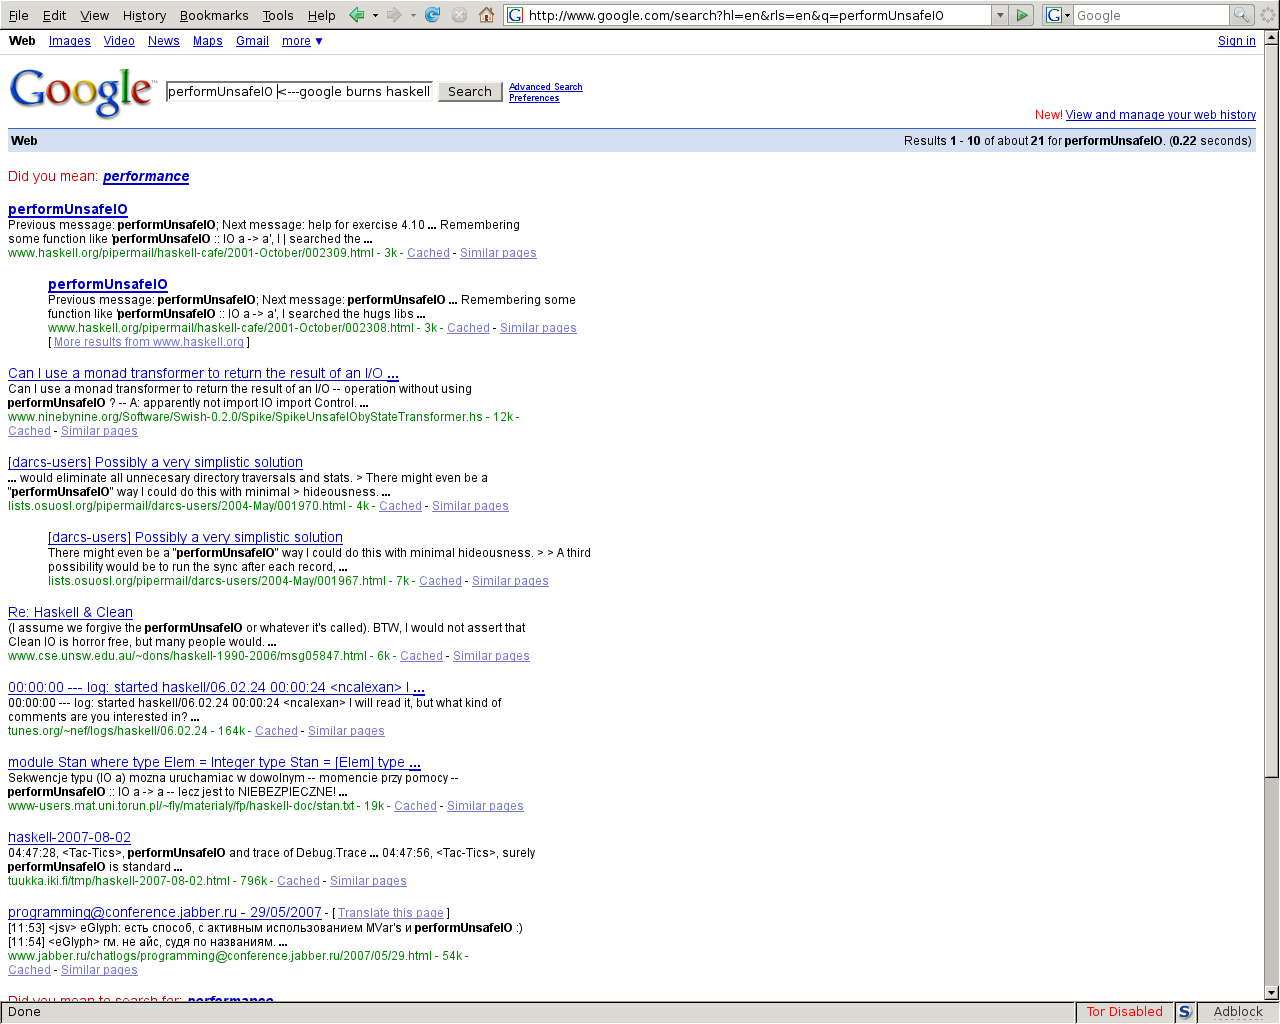The width and height of the screenshot is (1280, 1024).
Task: Open Gmail link
Action: coord(252,41)
